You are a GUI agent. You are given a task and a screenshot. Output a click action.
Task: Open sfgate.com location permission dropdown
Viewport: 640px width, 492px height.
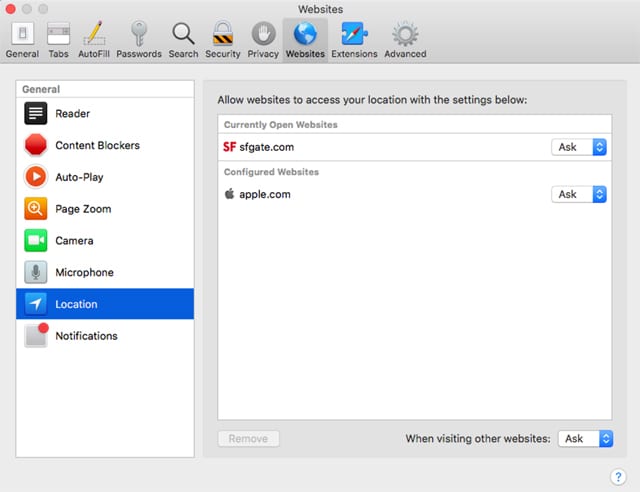(x=579, y=147)
